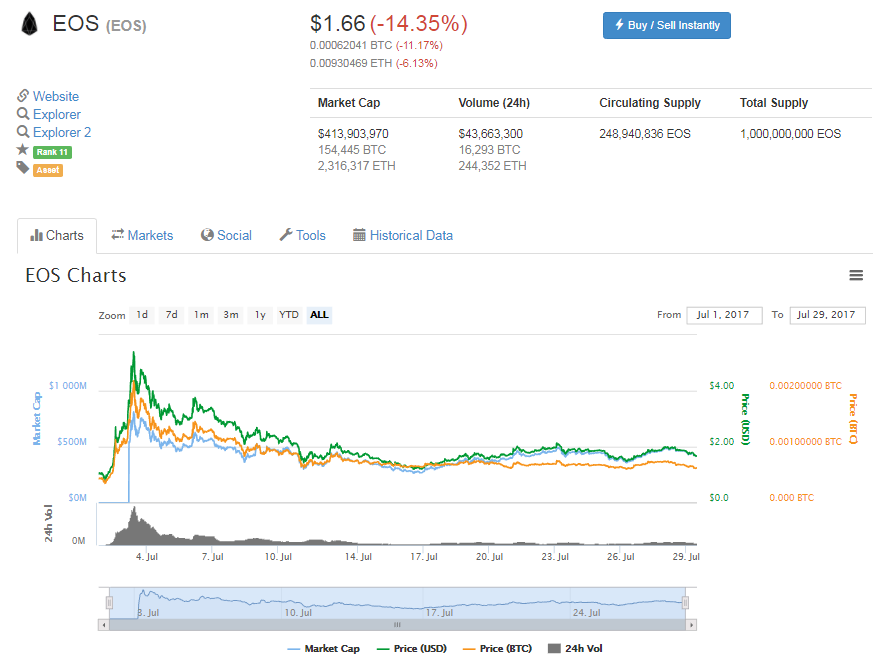
Task: Set chart zoom to 3m
Action: pos(231,315)
